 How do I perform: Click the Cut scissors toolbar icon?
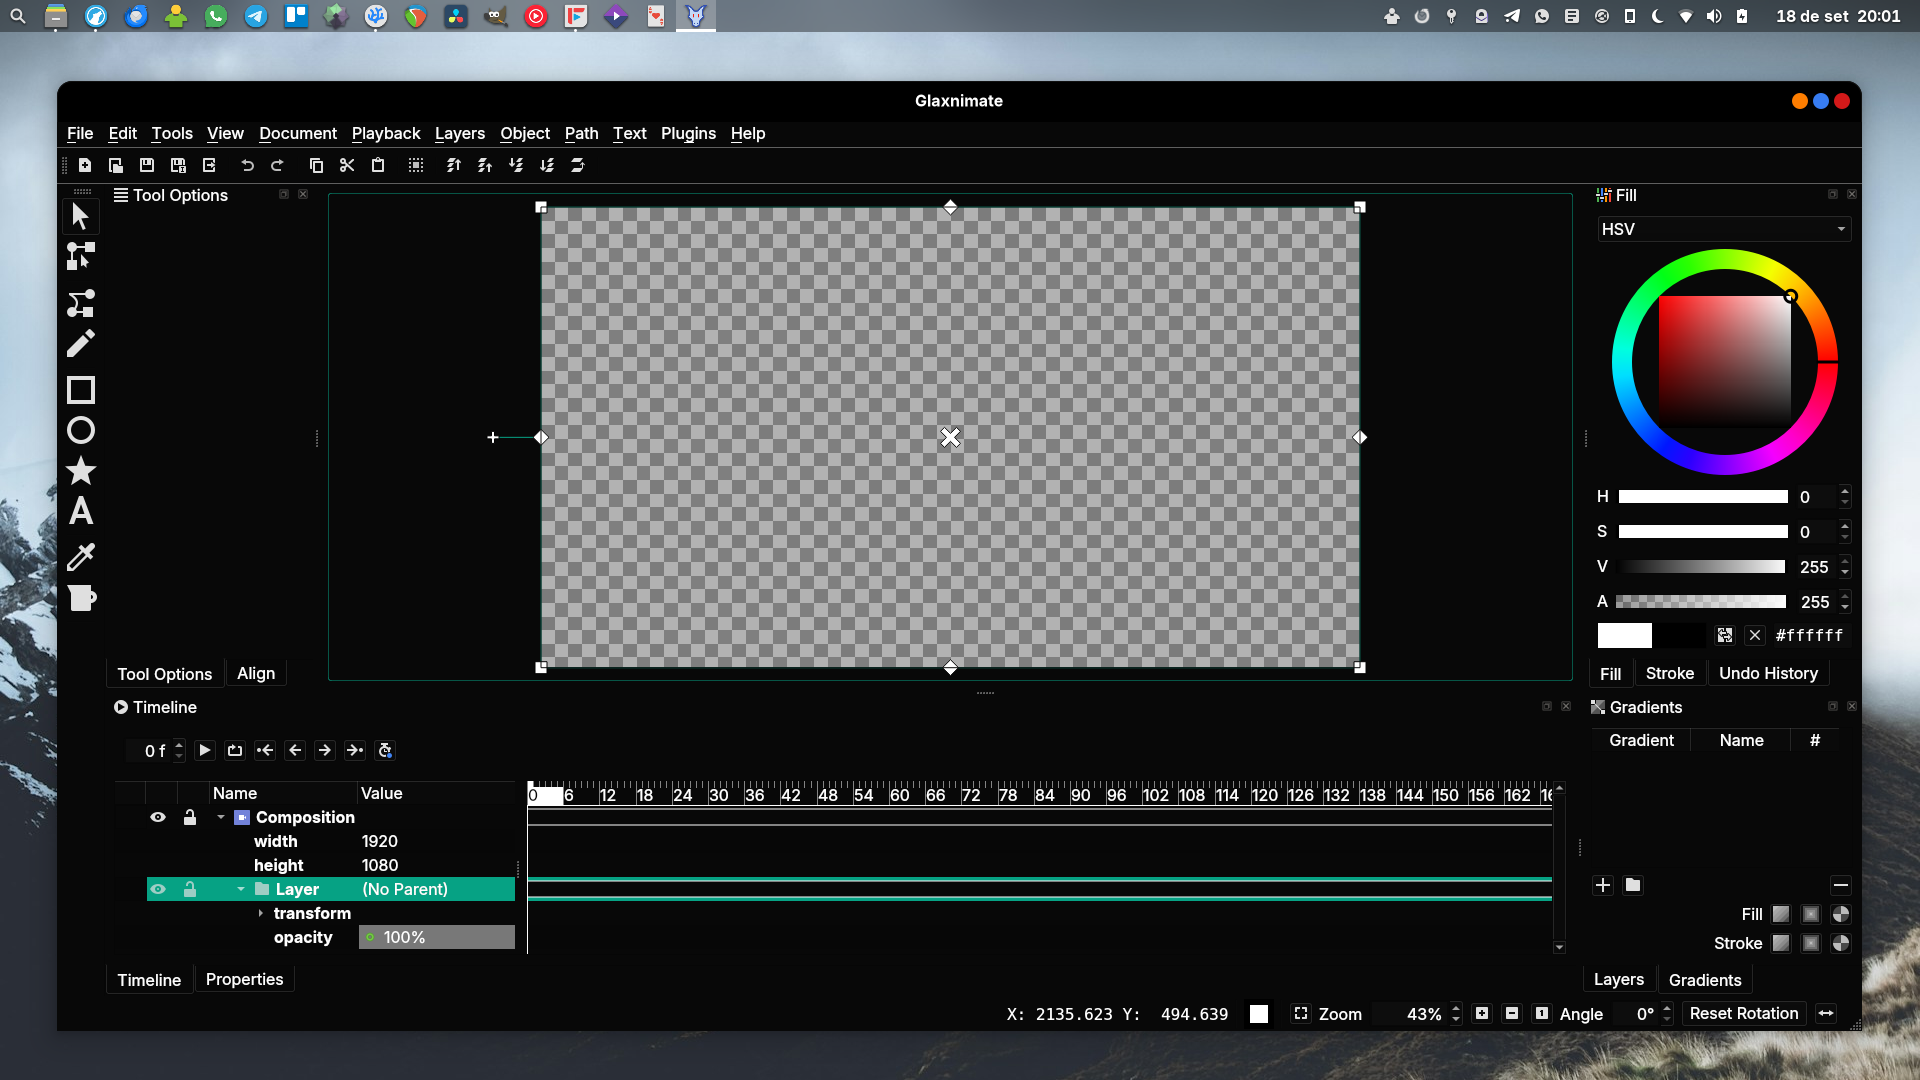pos(347,165)
